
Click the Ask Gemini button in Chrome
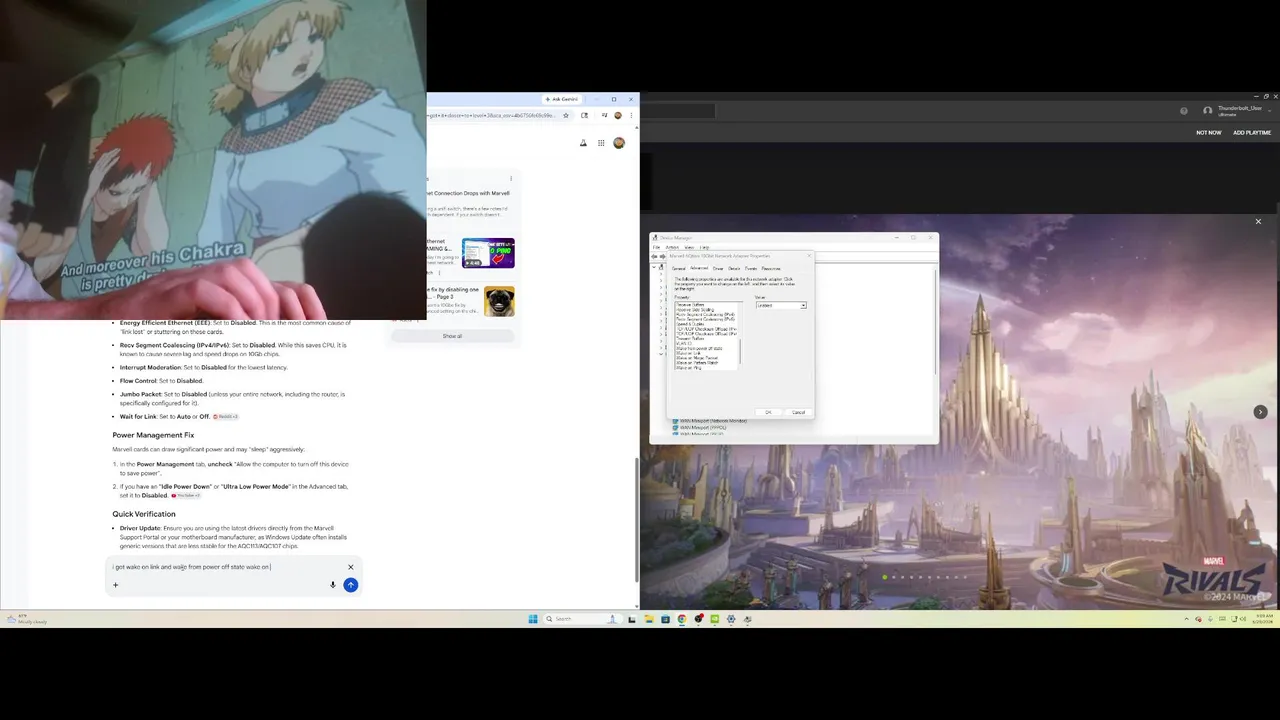point(562,99)
